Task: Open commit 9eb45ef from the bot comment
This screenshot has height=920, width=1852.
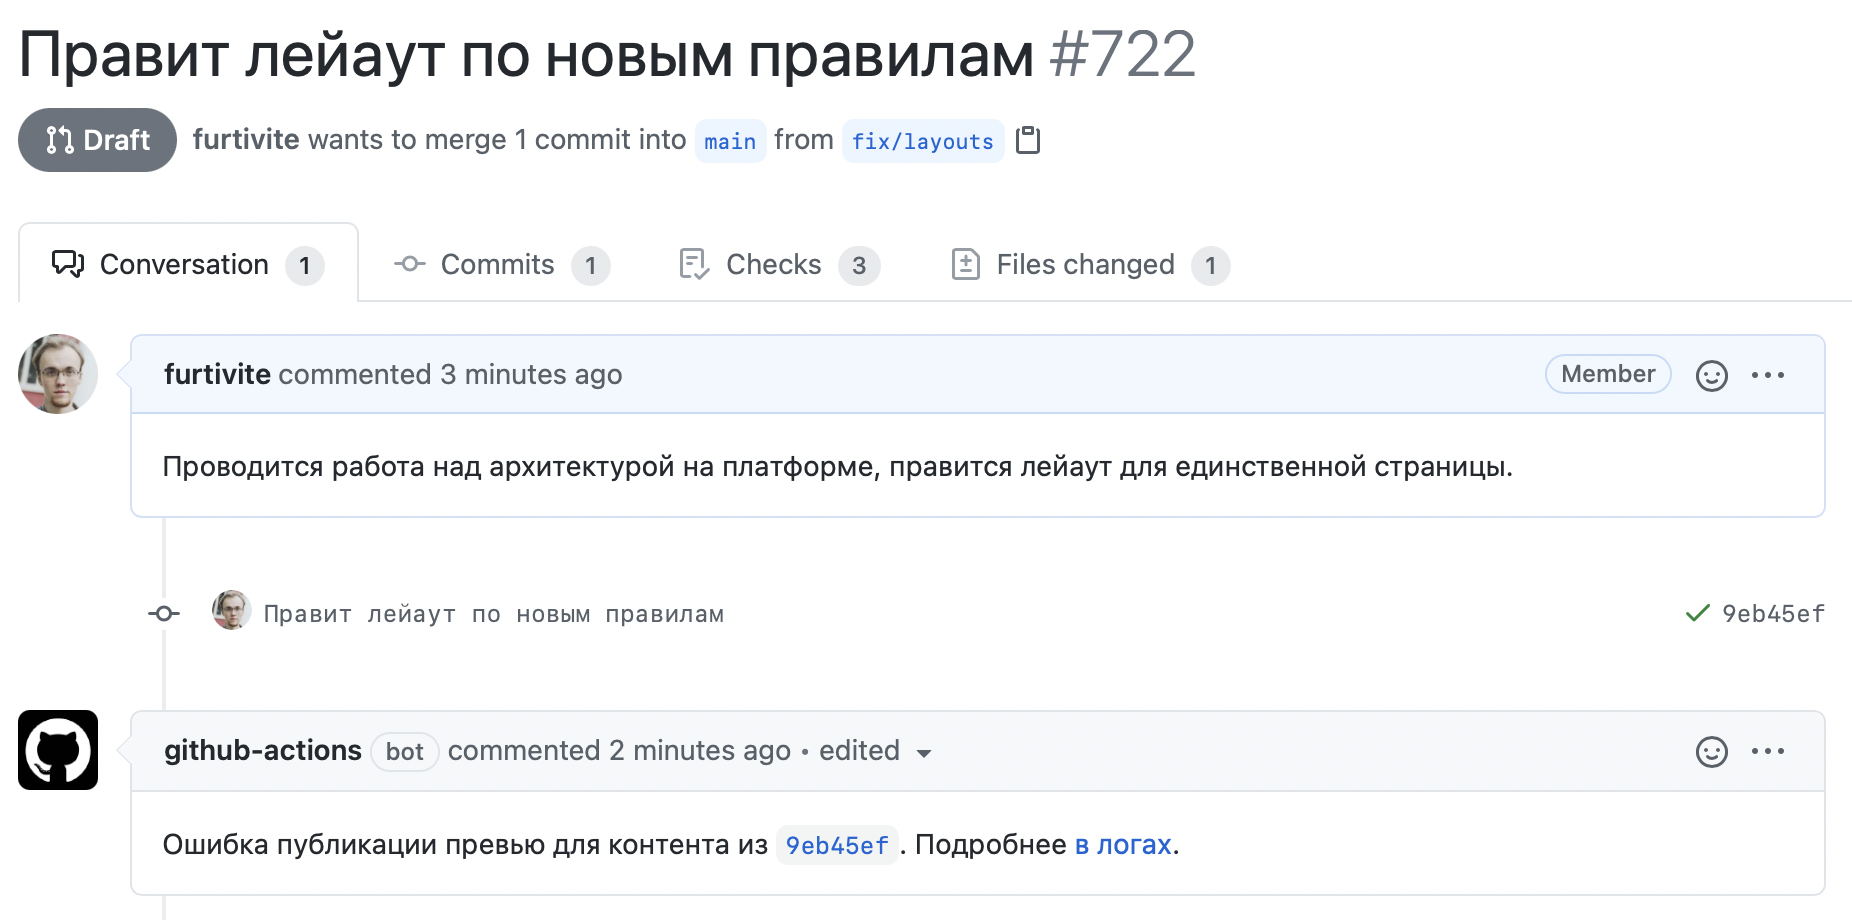Action: point(837,845)
